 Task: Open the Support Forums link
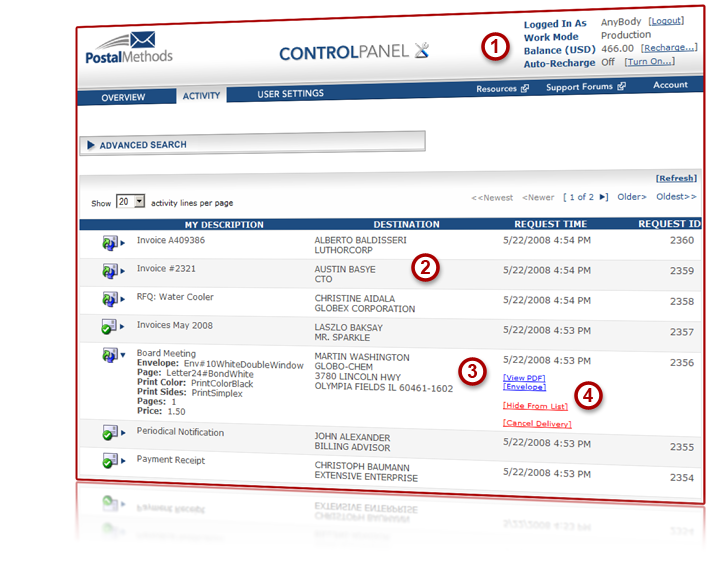(579, 86)
